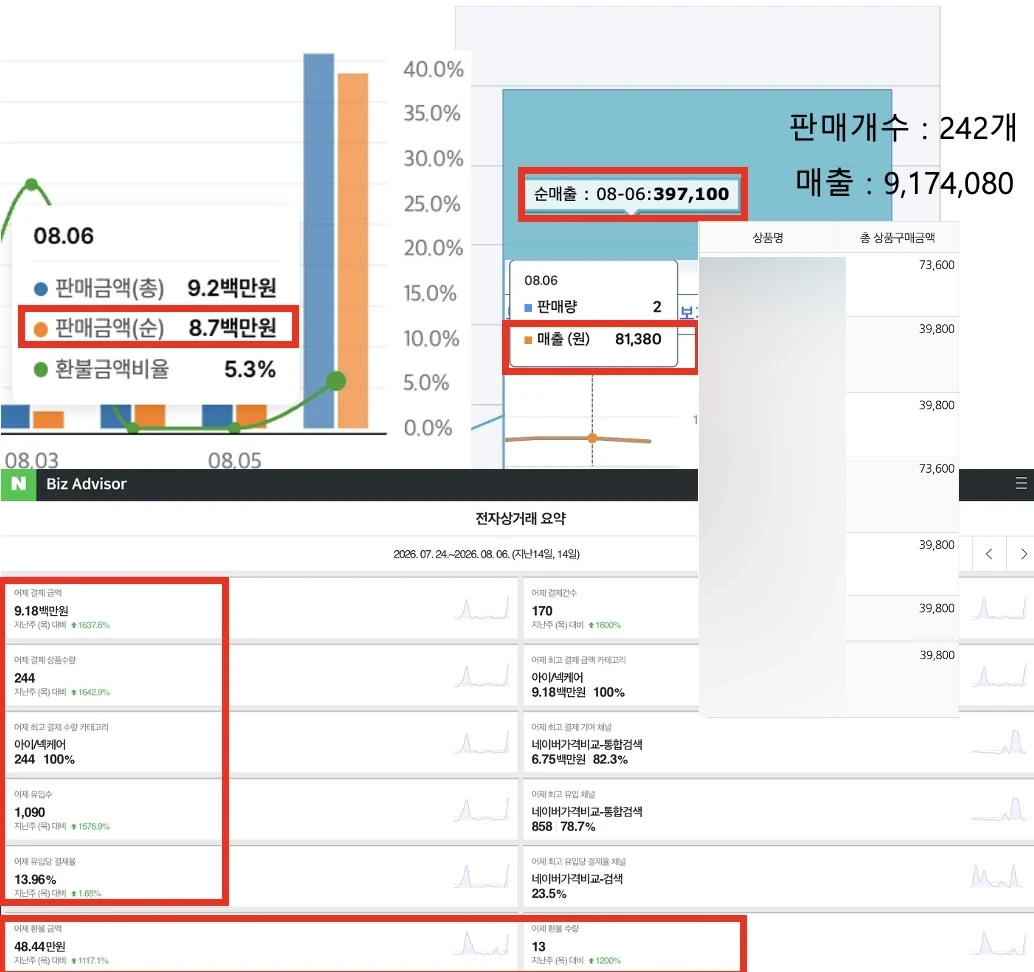Click the 1576.9% weekly change indicator
Image resolution: width=1034 pixels, height=972 pixels.
[x=90, y=826]
